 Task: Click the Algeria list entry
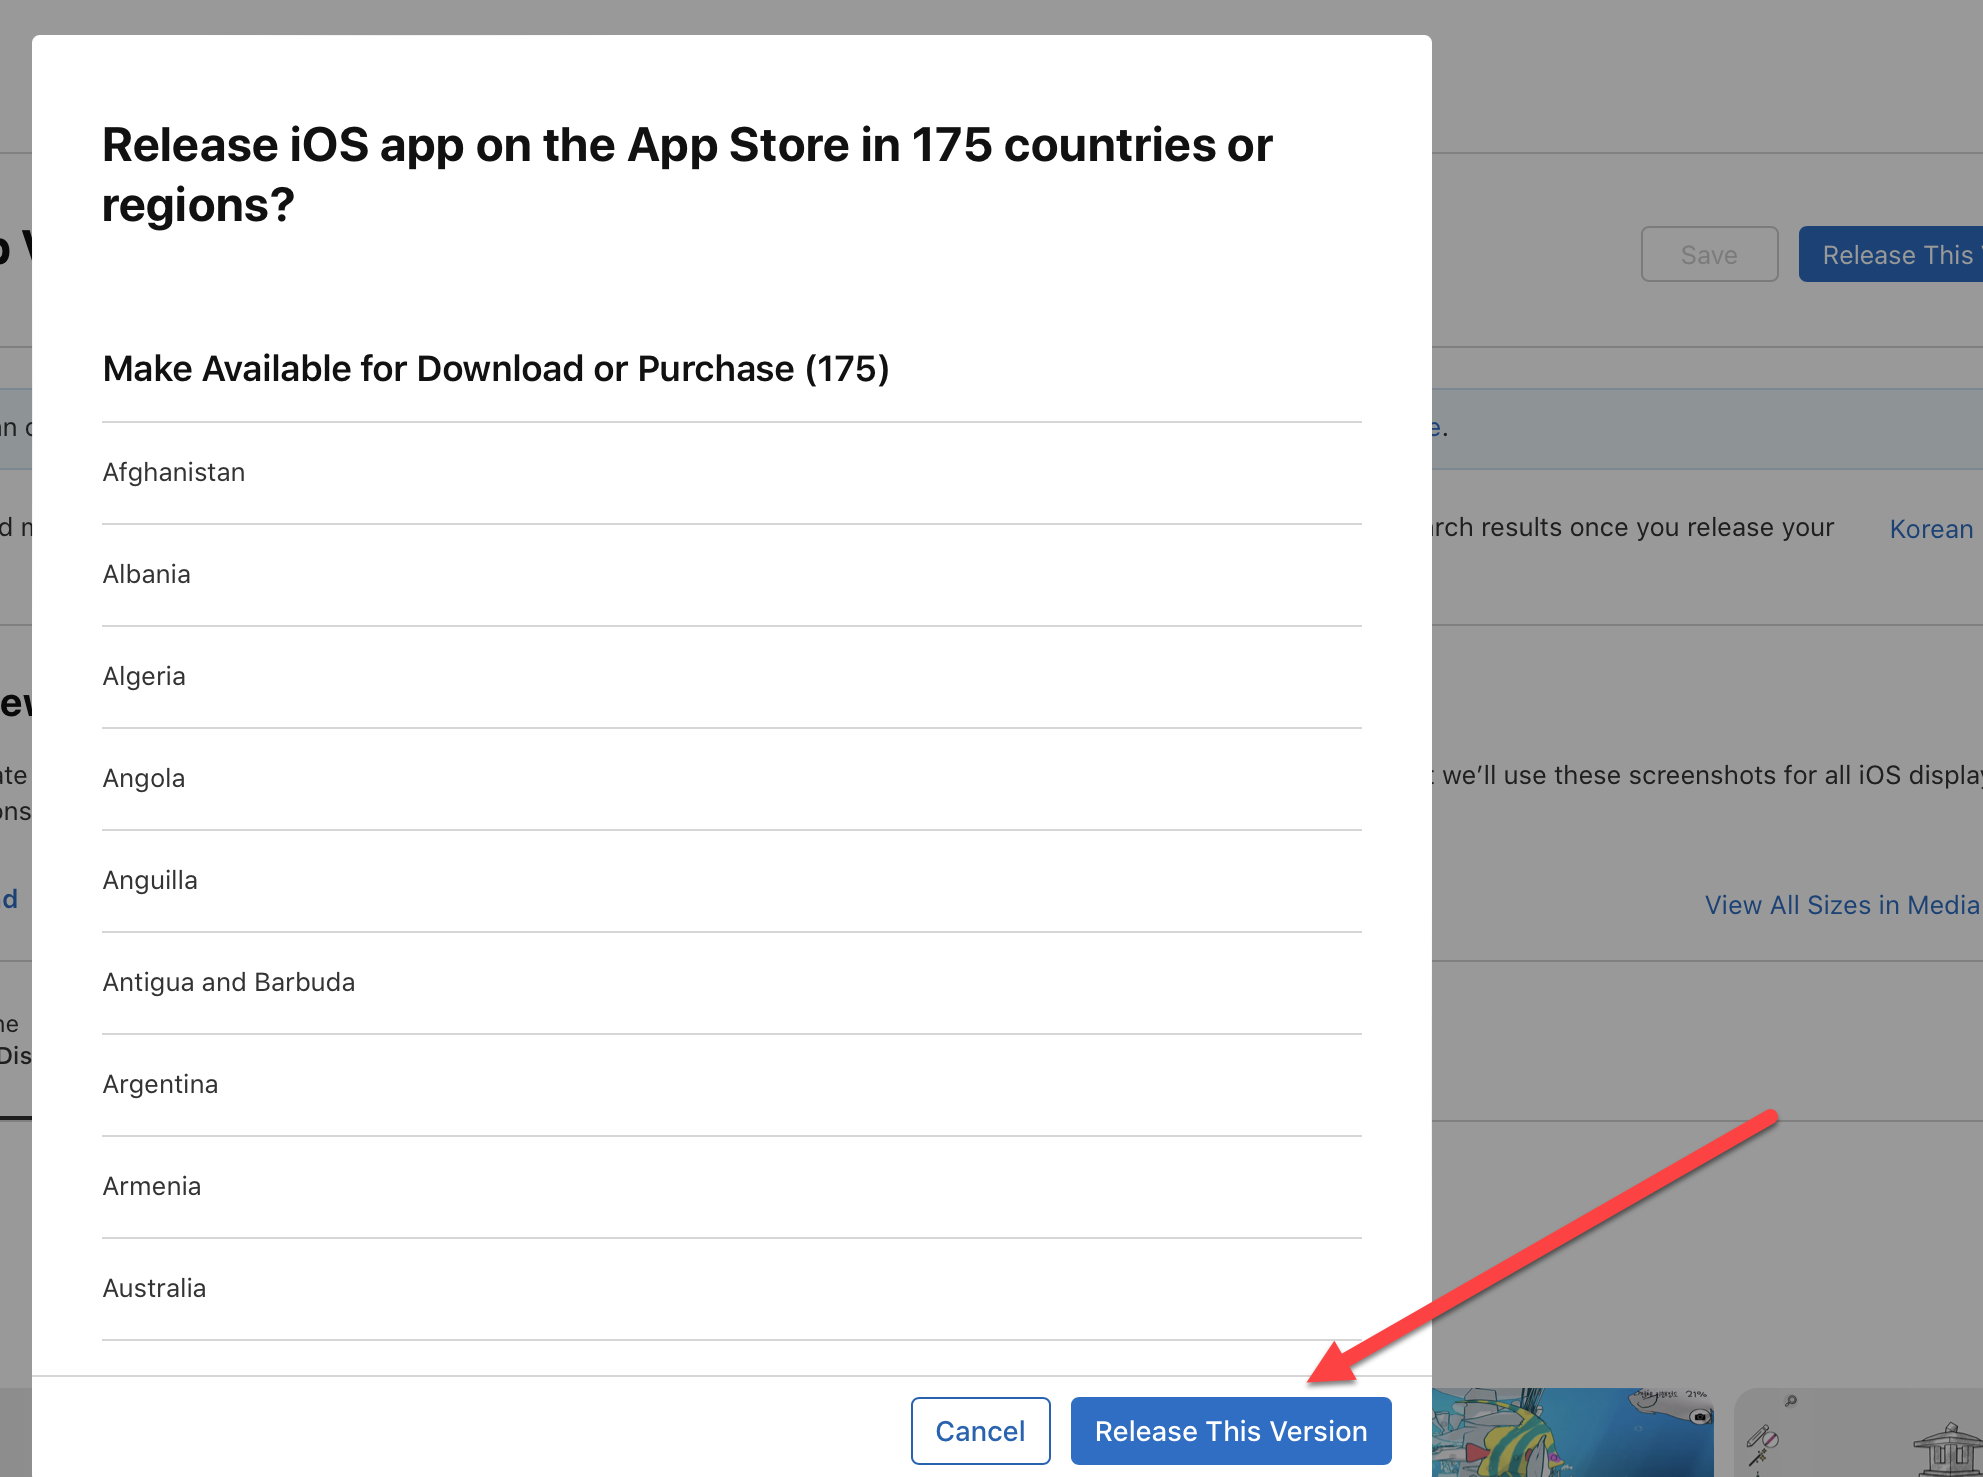click(x=144, y=676)
